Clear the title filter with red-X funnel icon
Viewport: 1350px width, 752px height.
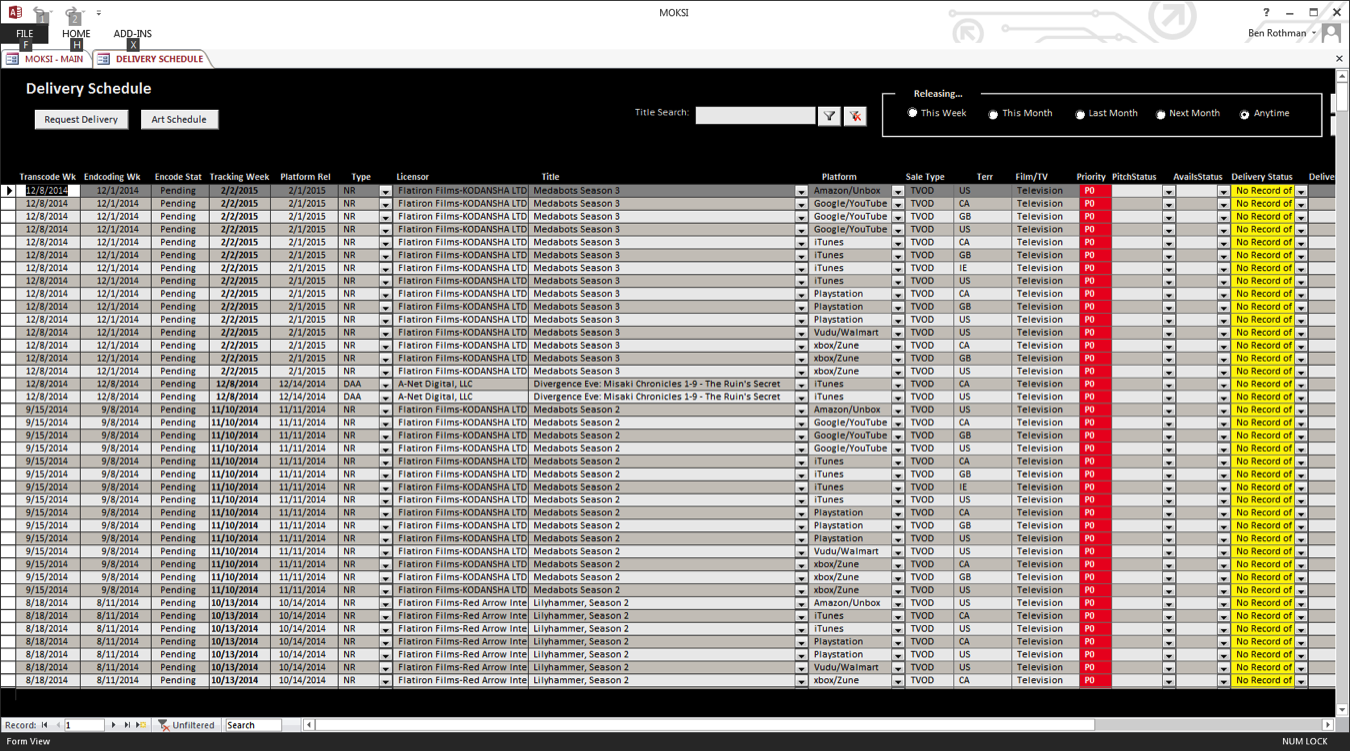855,116
